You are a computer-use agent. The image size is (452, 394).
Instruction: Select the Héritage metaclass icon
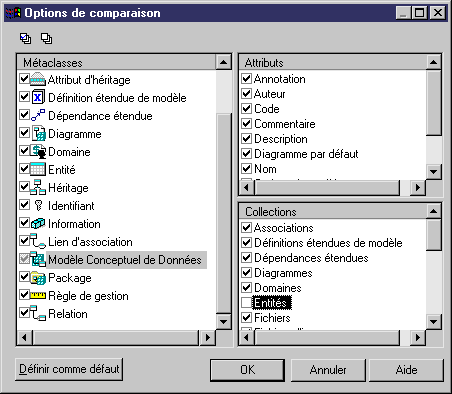[x=38, y=187]
